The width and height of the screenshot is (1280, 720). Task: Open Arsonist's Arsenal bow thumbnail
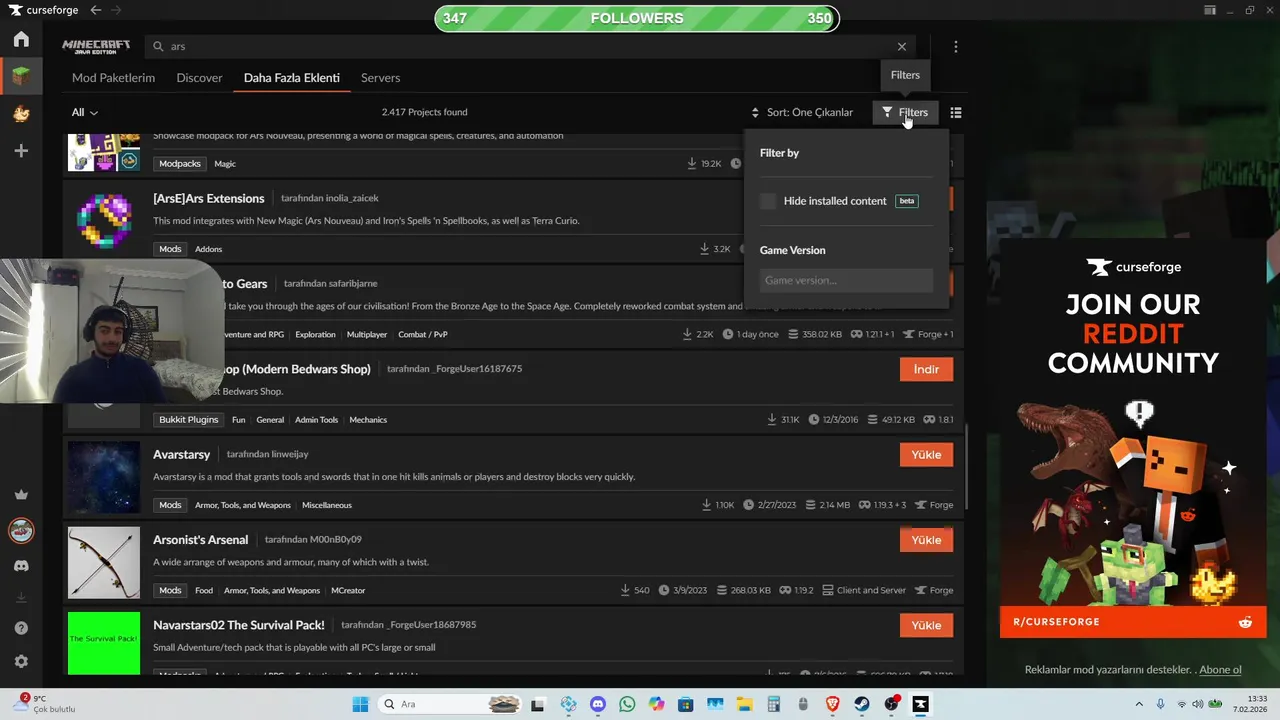[104, 563]
